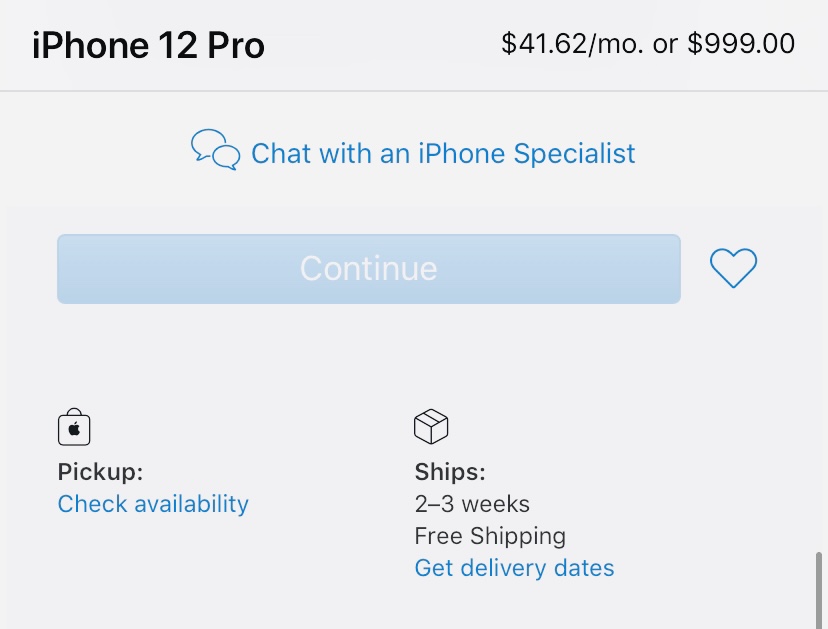
Task: Click the Pickup: heading
Action: coord(100,471)
